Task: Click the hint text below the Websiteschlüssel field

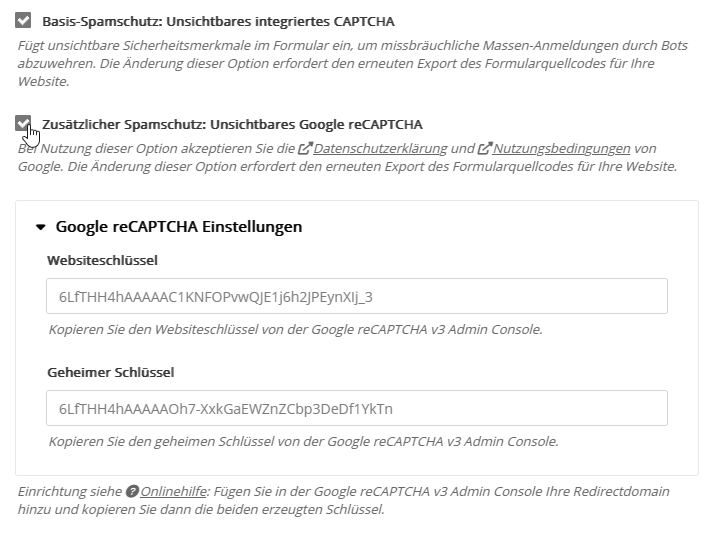Action: [x=295, y=329]
